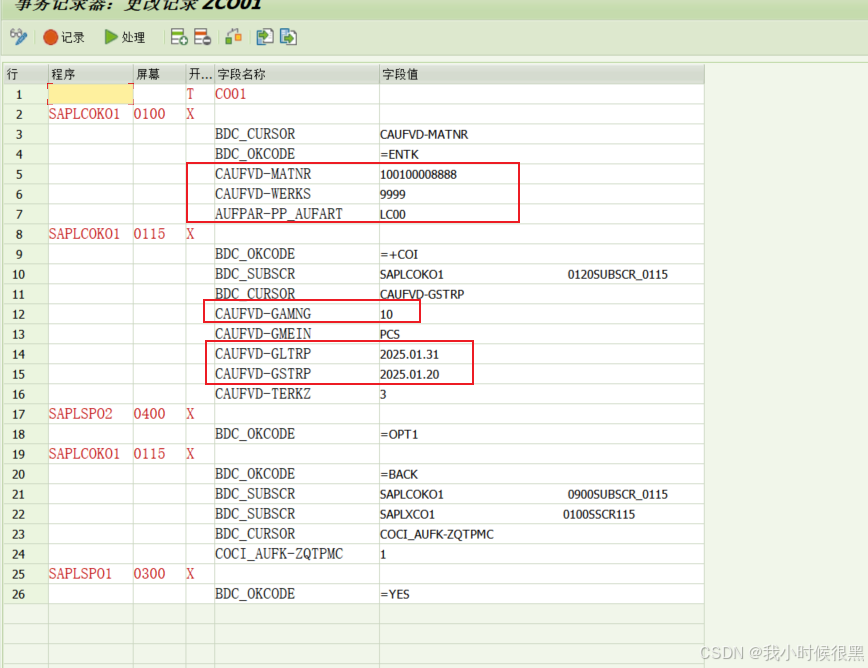Click the SAPLXCO1 value in row 22
Image resolution: width=868 pixels, height=668 pixels.
click(x=407, y=514)
